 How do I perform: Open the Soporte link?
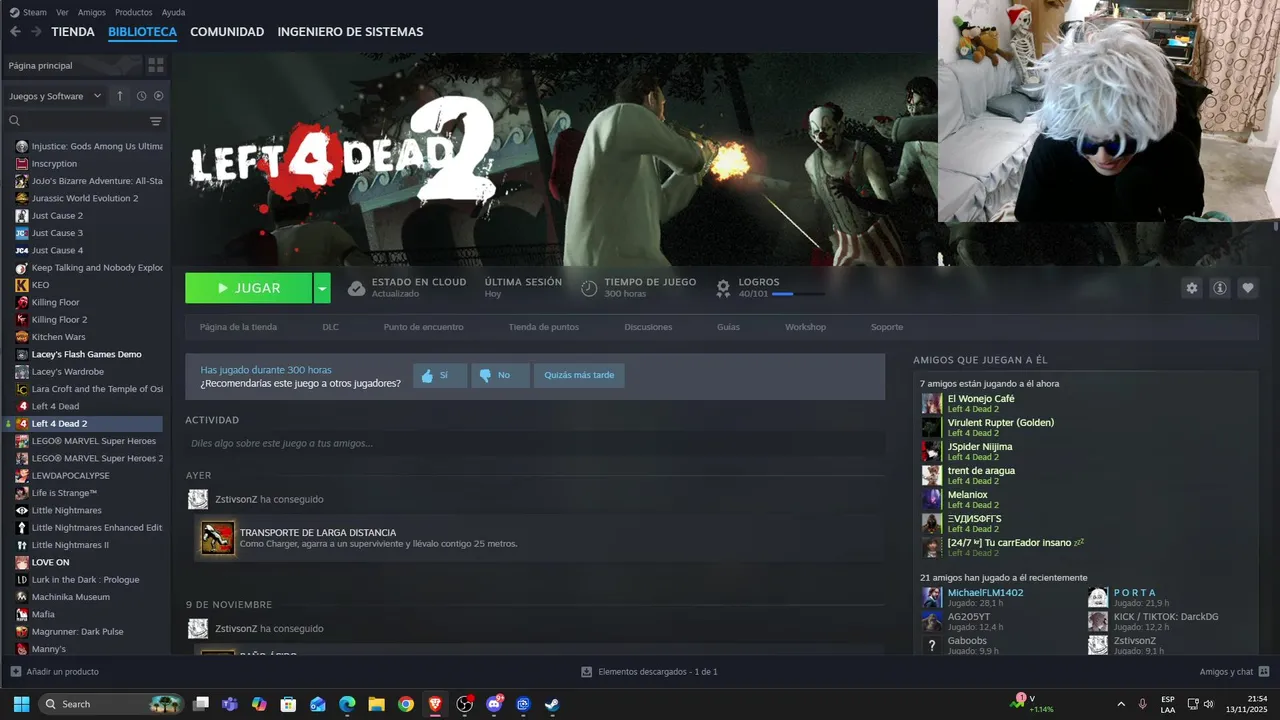coord(887,327)
